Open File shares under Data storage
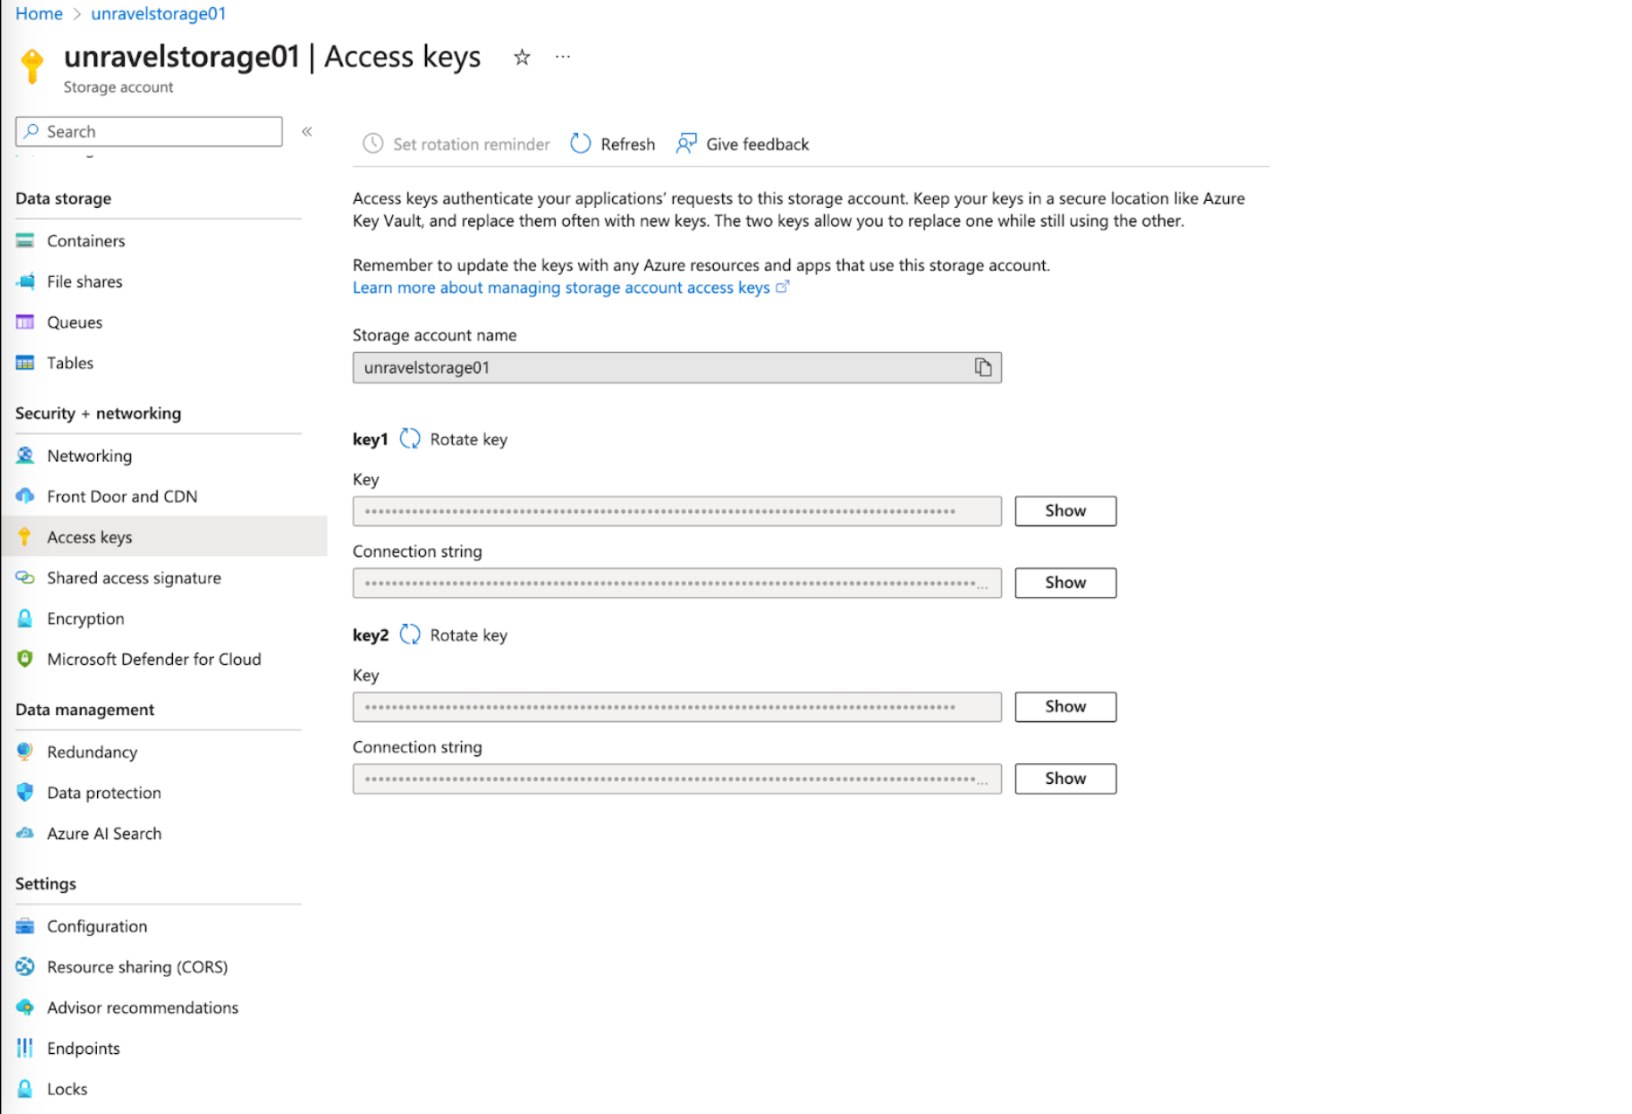Screen dimensions: 1632x1114 coord(83,281)
